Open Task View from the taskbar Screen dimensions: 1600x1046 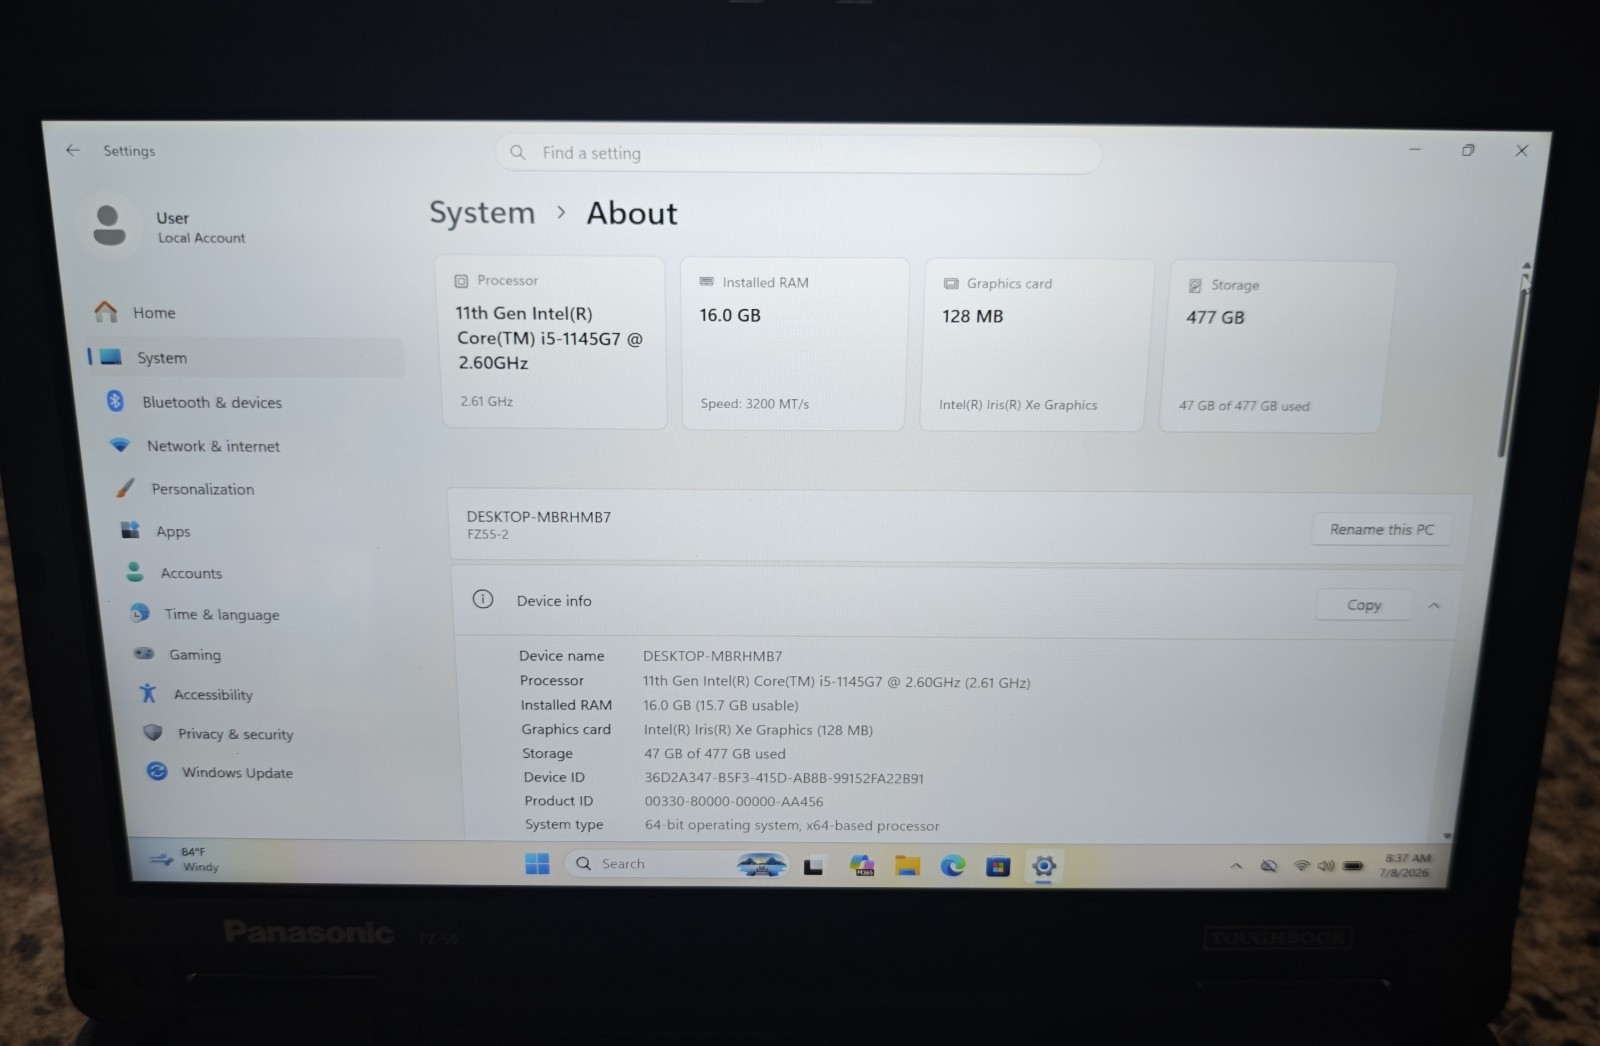tap(814, 866)
